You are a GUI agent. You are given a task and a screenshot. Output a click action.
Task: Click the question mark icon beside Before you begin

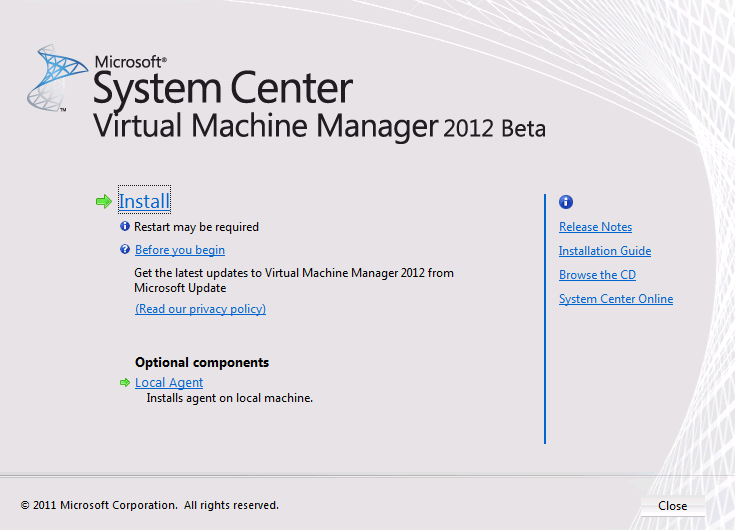point(125,249)
